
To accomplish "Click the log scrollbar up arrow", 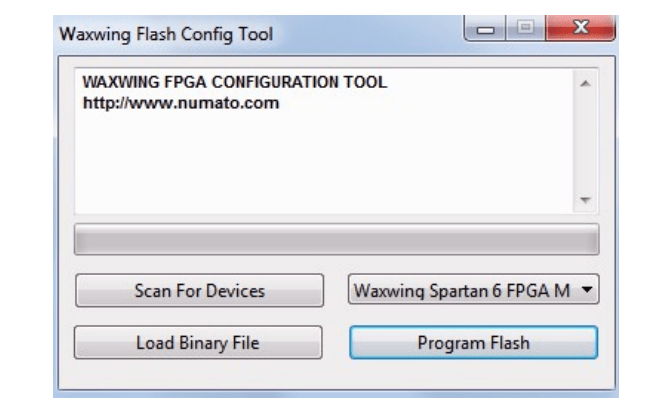I will 587,83.
